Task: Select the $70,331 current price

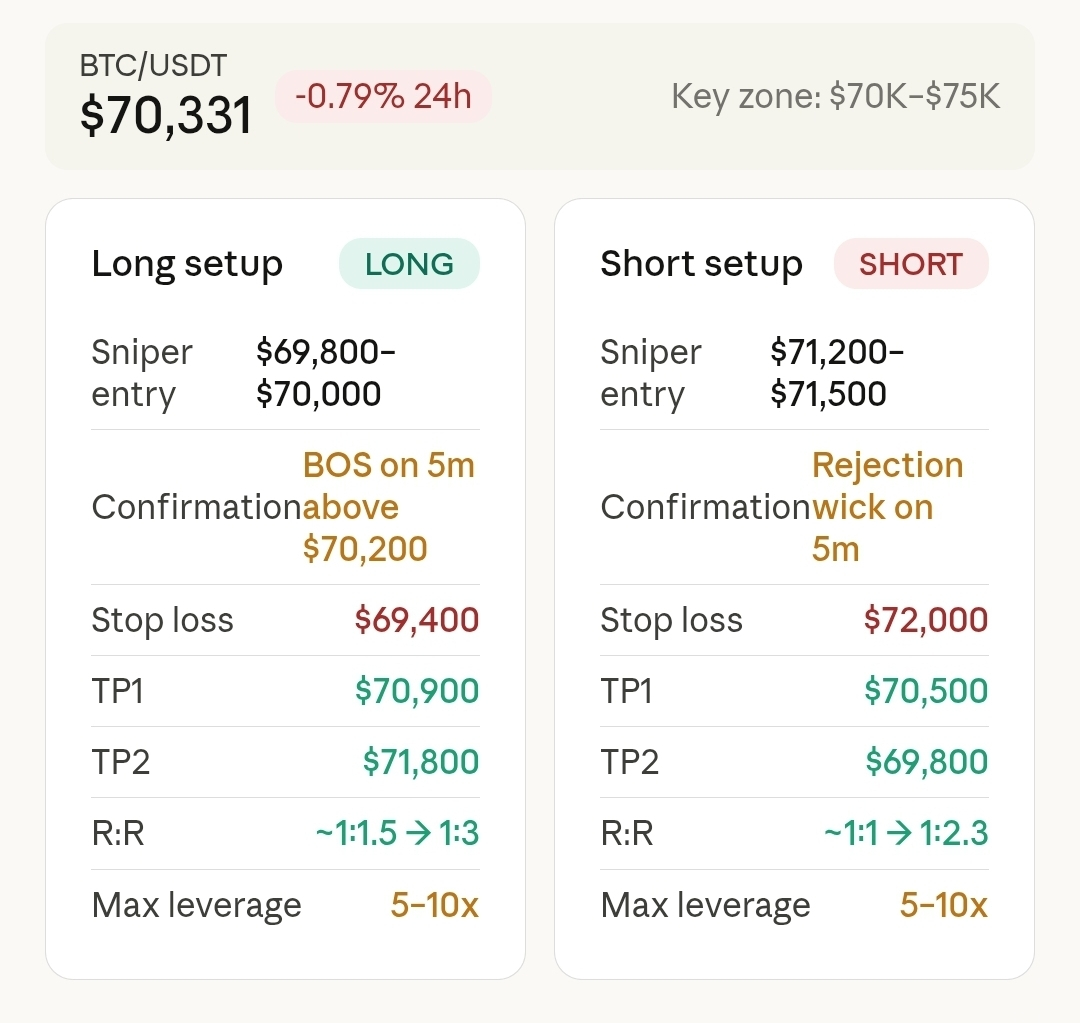Action: click(166, 116)
